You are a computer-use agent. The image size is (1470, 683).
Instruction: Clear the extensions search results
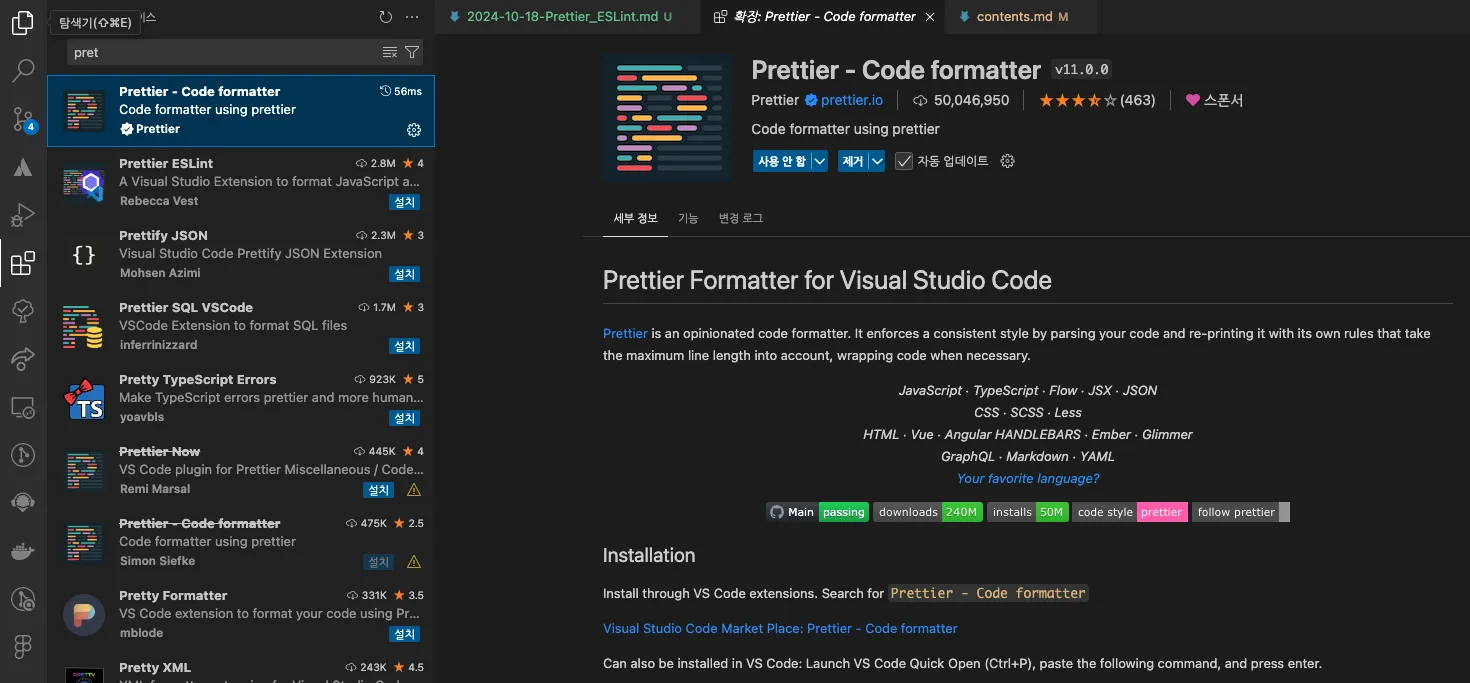(390, 52)
